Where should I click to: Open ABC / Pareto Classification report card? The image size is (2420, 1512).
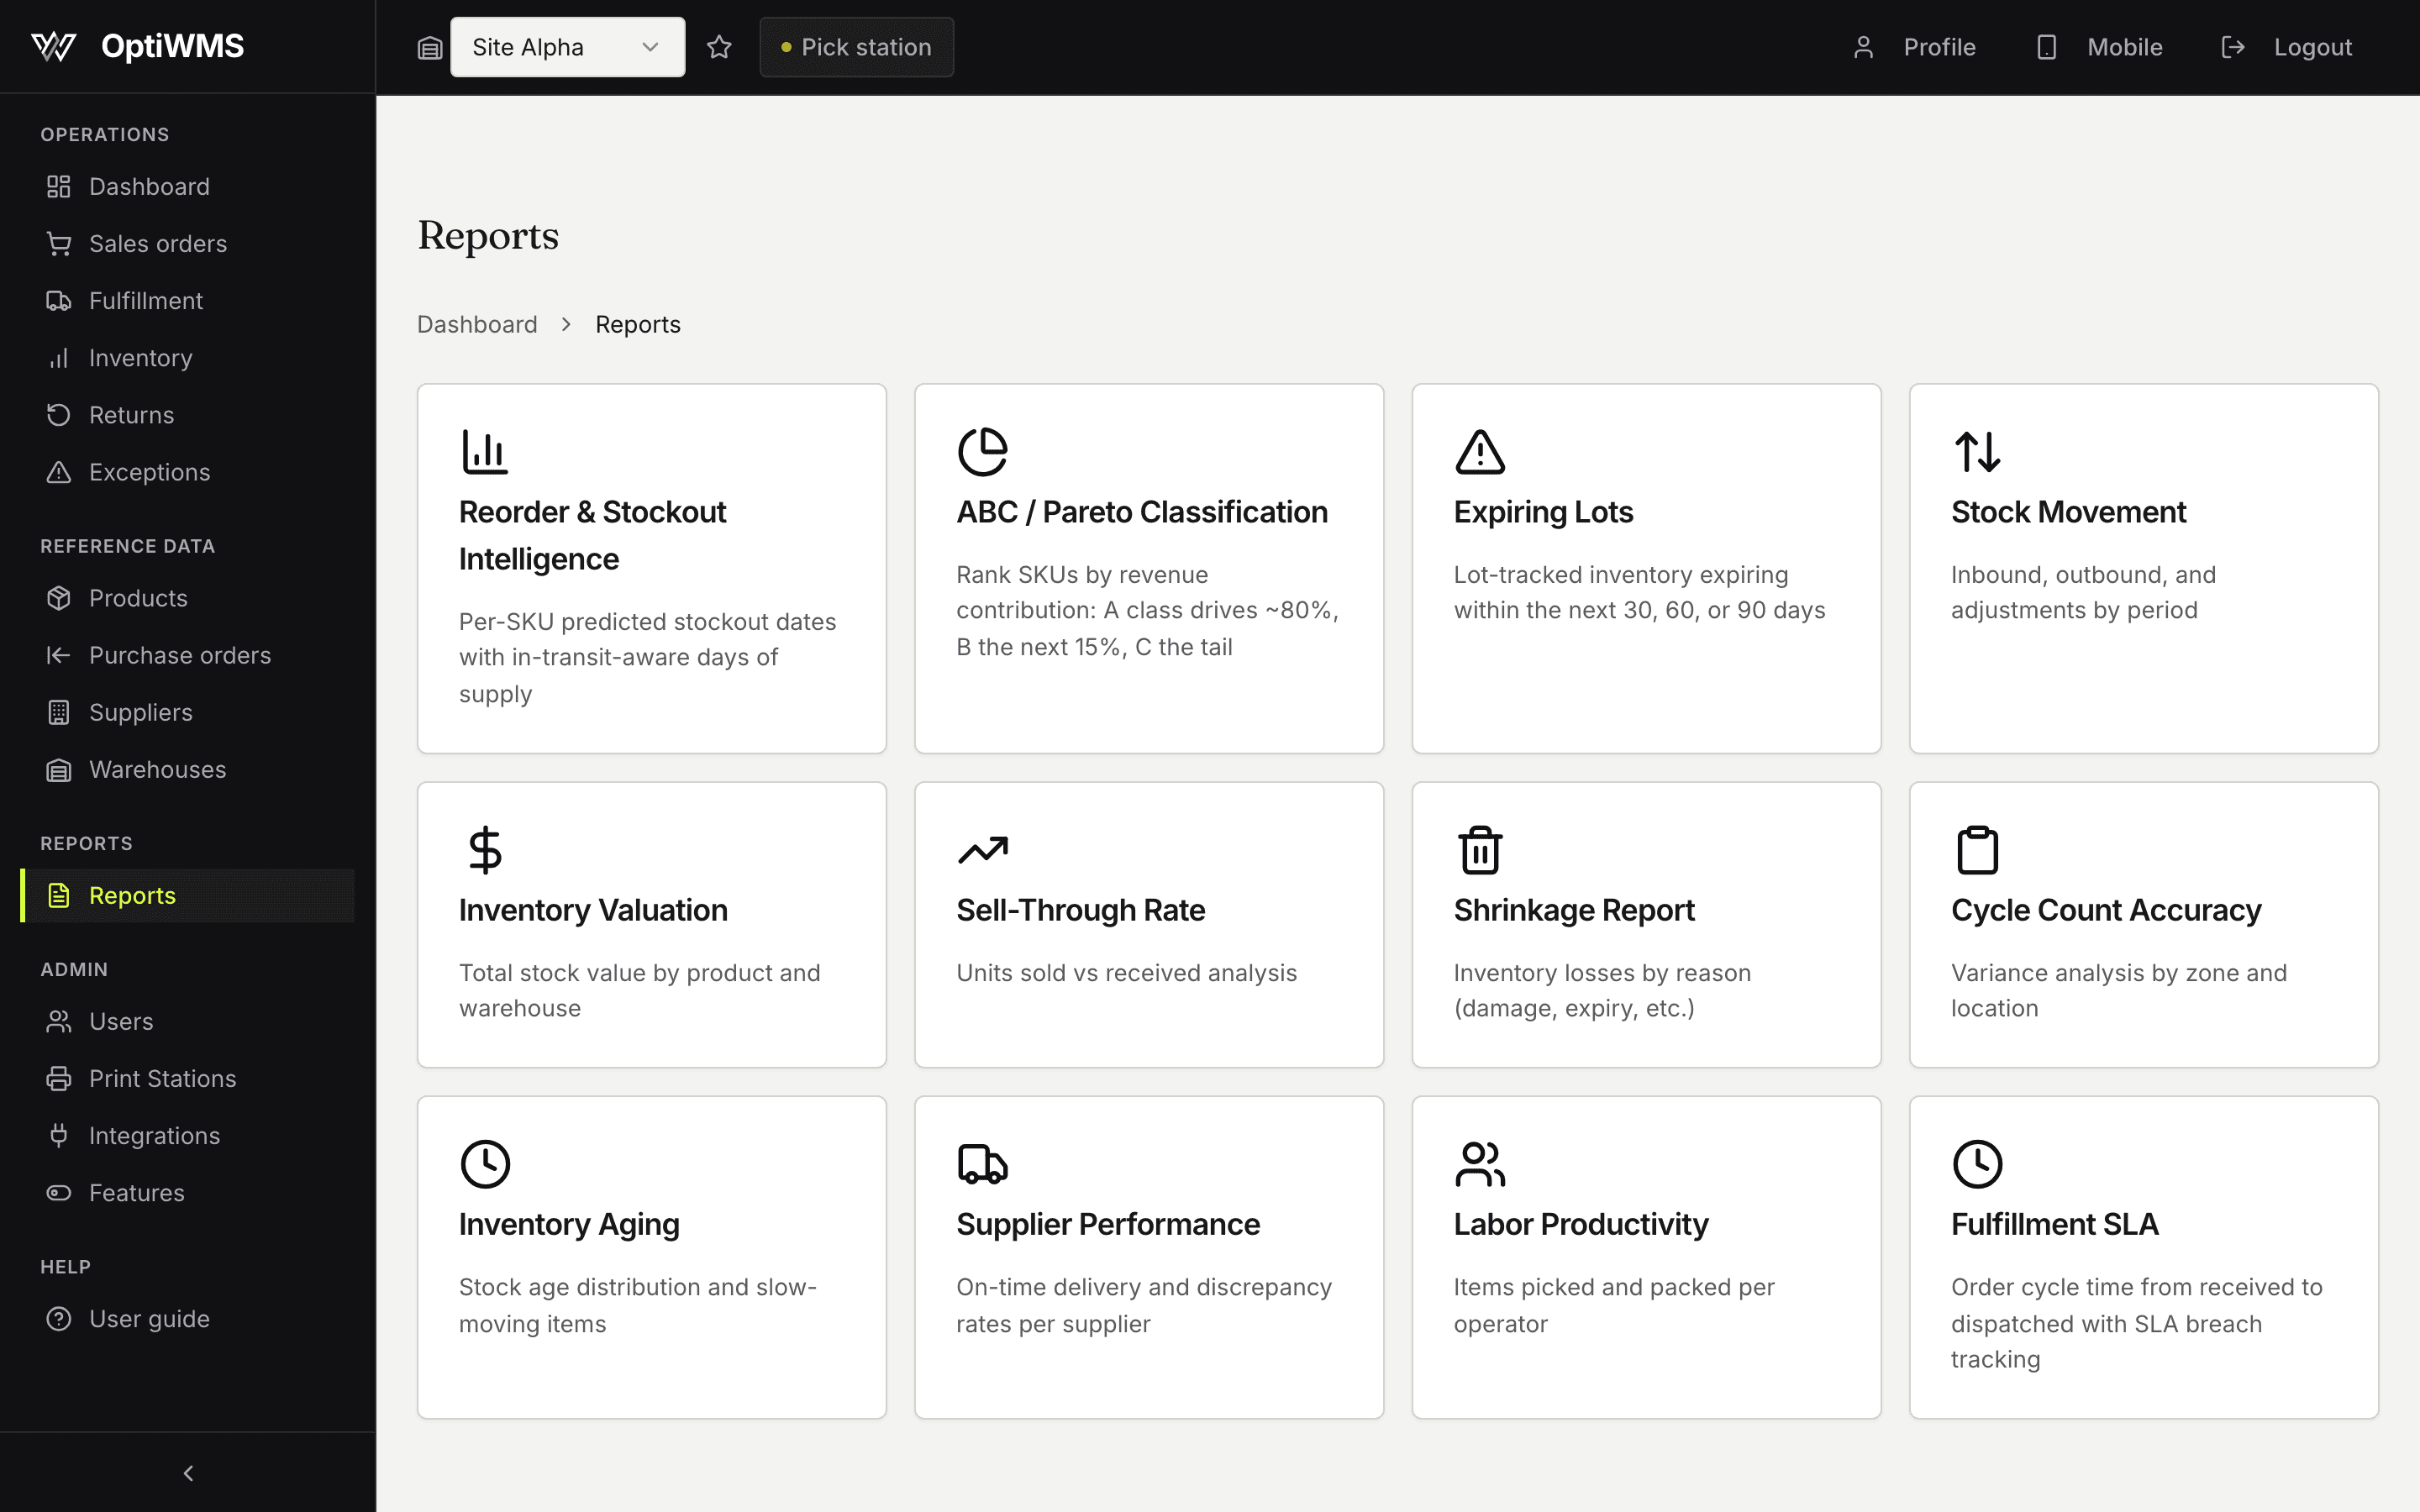point(1149,568)
